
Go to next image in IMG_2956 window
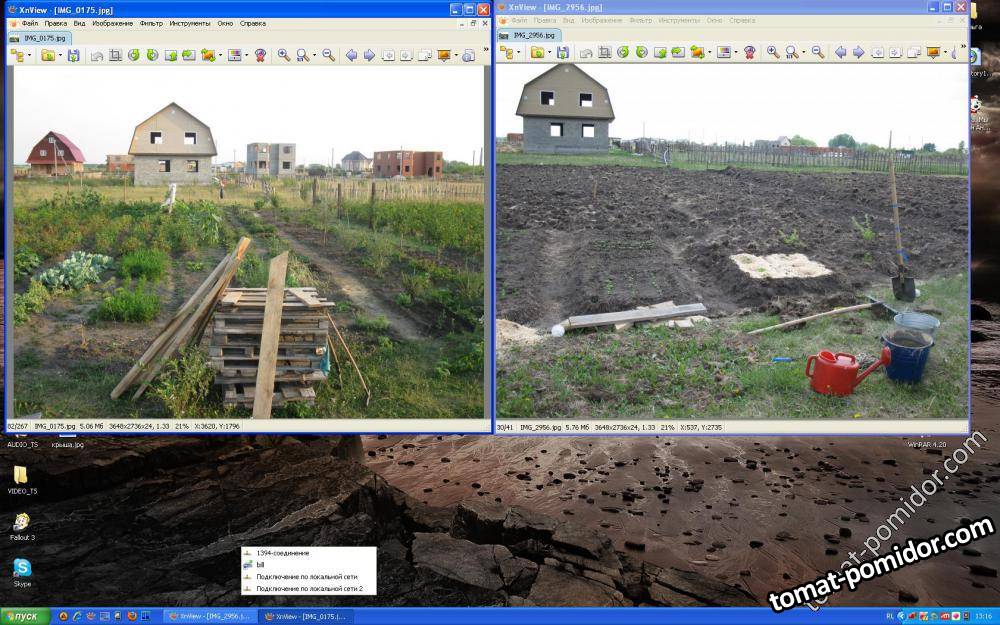point(858,52)
